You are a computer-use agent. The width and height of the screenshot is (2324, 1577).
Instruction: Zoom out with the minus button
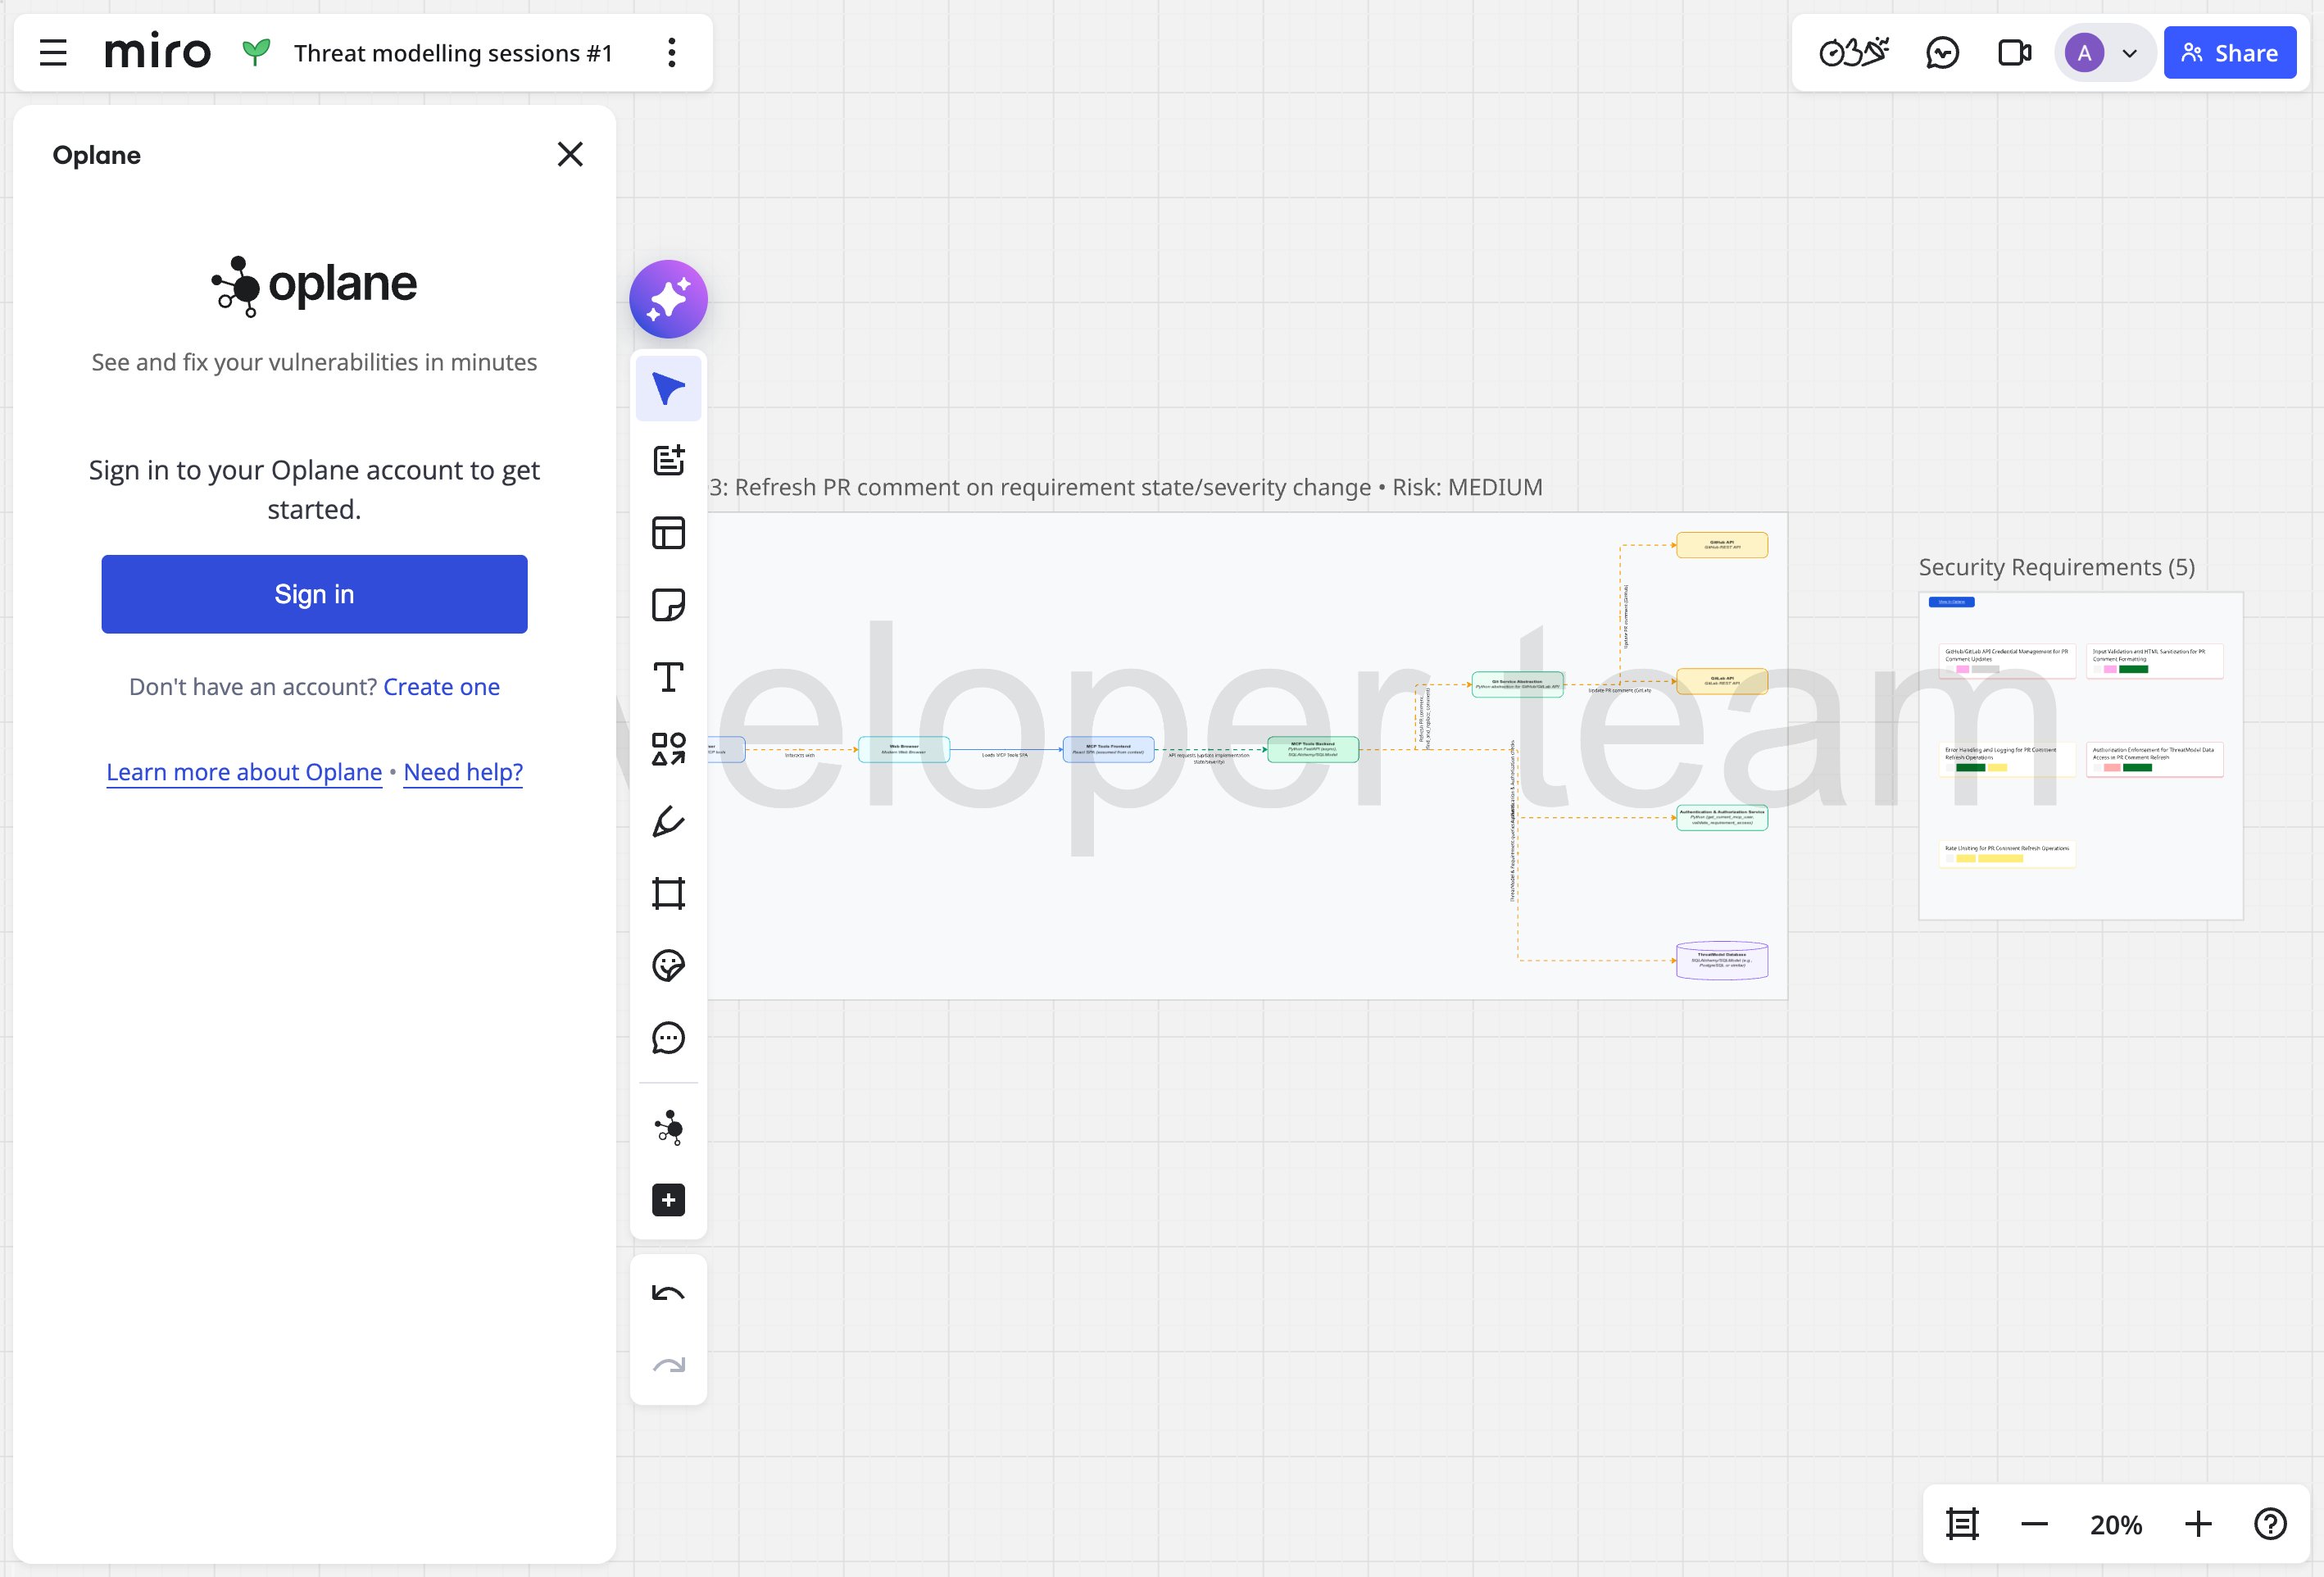pos(2034,1524)
